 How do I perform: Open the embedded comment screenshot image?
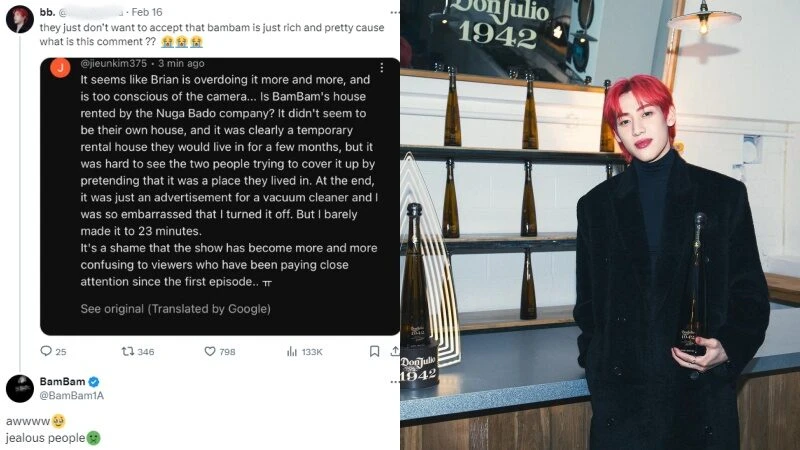220,196
